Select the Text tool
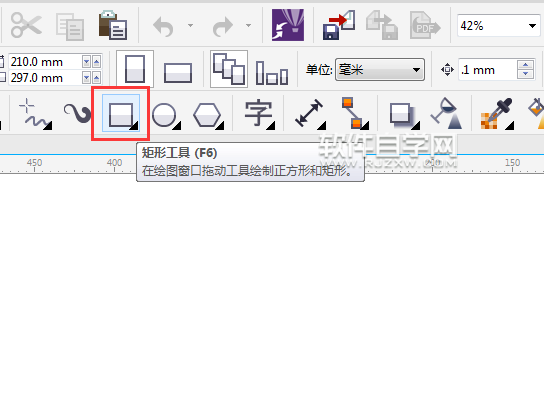Screen dimensions: 544x394 point(259,114)
